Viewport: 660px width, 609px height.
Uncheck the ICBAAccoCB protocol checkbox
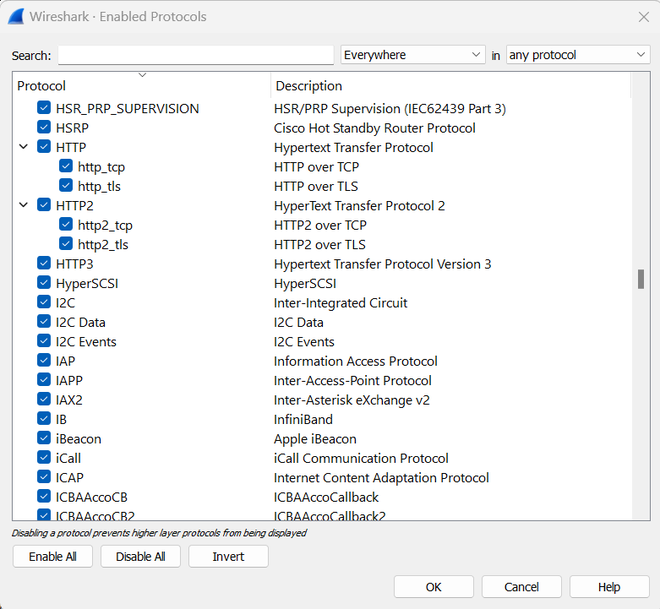tap(44, 496)
